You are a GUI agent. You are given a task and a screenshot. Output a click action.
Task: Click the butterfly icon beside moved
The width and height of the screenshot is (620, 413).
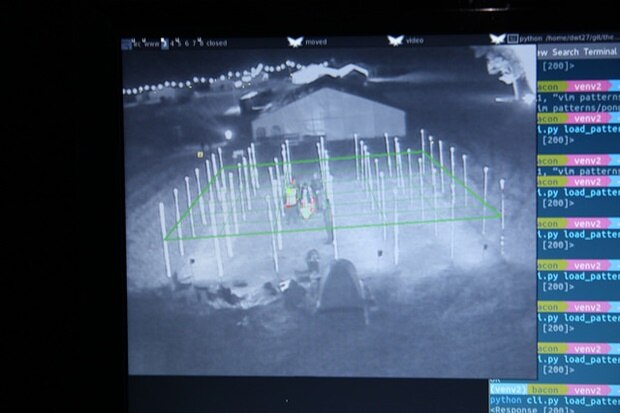pyautogui.click(x=295, y=42)
